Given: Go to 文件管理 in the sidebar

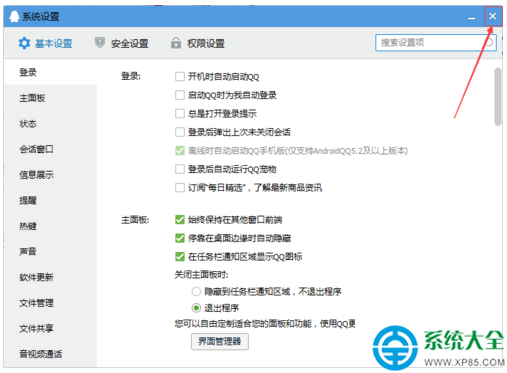Looking at the screenshot, I should [x=36, y=303].
